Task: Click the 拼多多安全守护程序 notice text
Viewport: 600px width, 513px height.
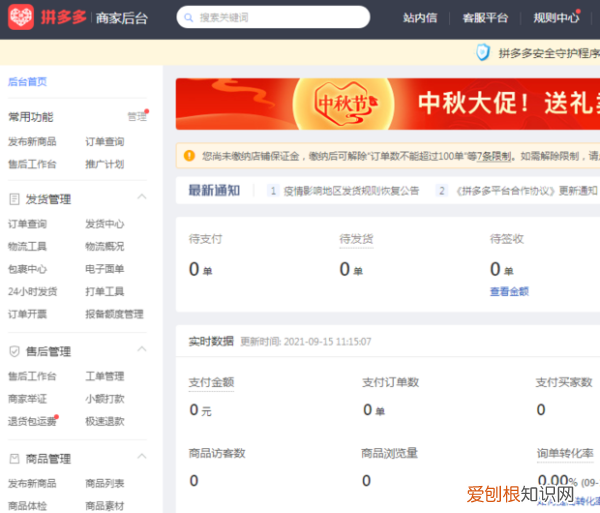Action: point(549,53)
